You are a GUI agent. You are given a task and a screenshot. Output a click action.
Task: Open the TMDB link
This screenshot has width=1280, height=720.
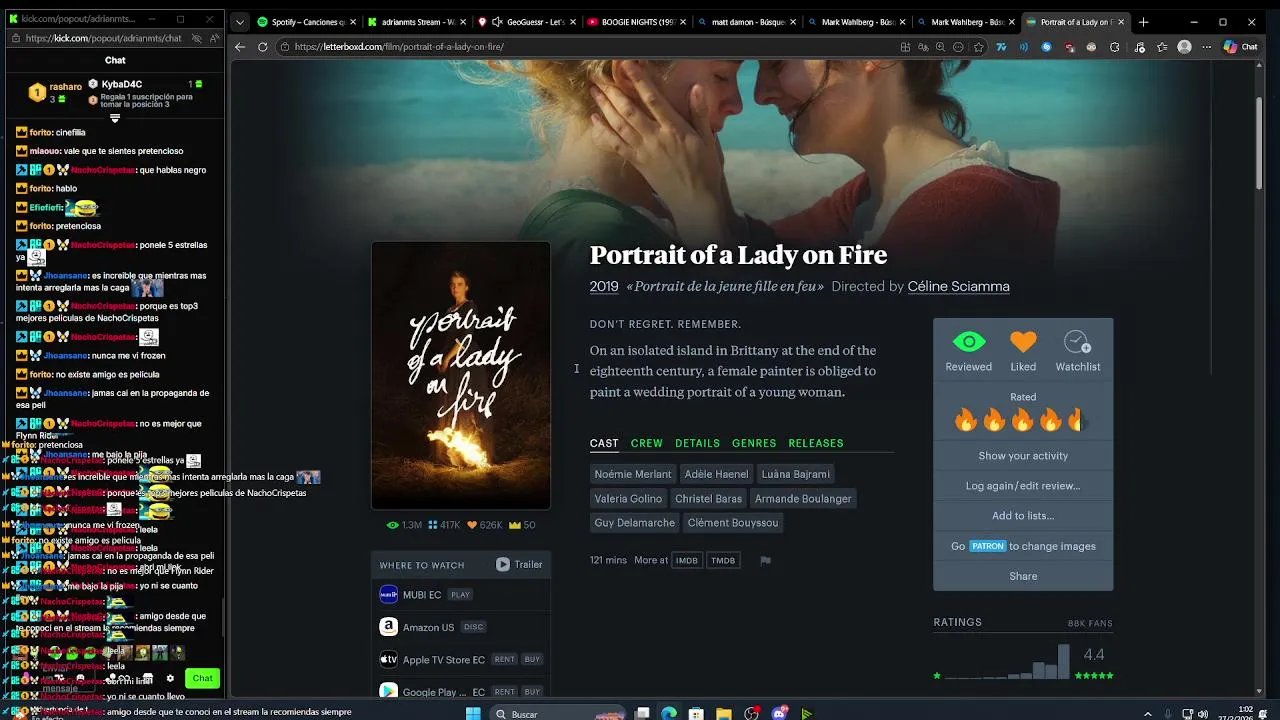(723, 560)
